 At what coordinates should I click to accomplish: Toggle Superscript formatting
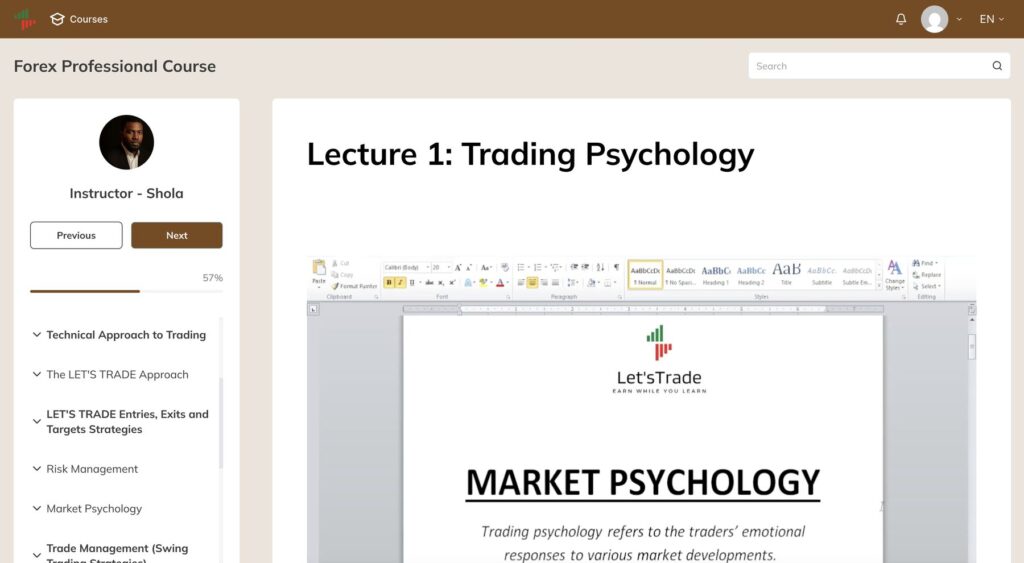pos(452,283)
